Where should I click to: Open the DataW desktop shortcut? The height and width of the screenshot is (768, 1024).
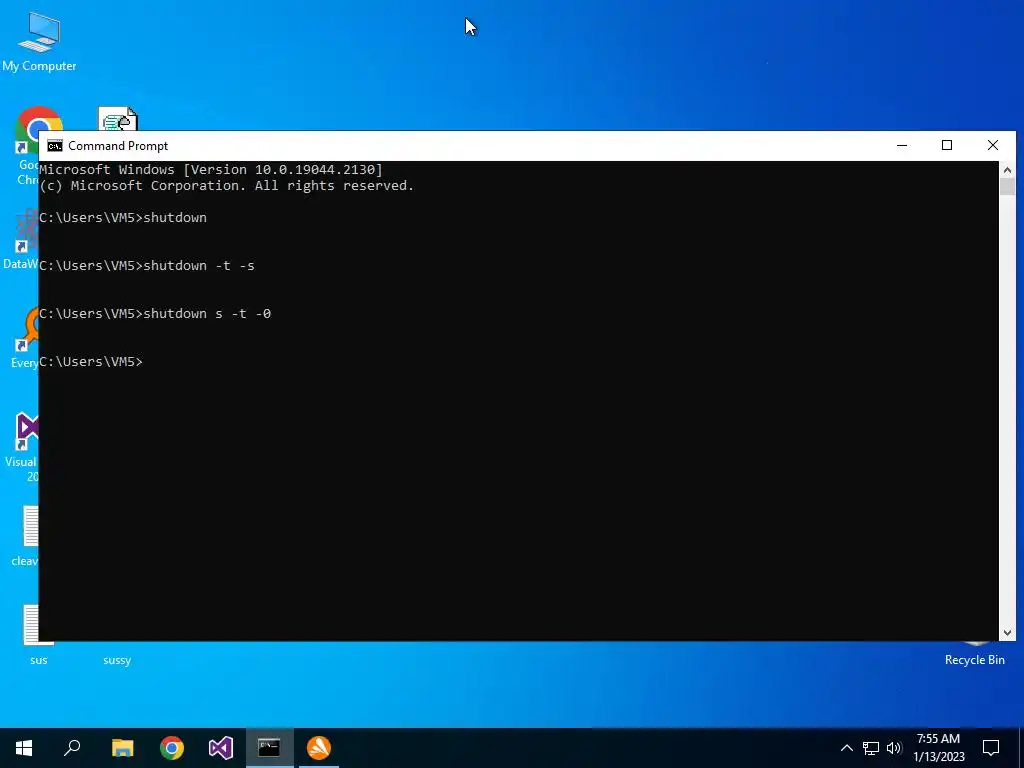(x=21, y=238)
